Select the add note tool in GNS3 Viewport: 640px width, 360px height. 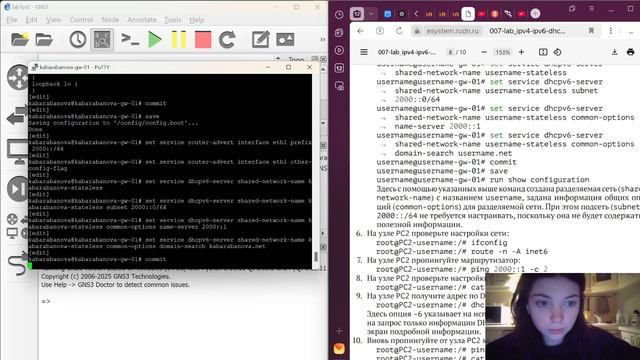[x=260, y=40]
